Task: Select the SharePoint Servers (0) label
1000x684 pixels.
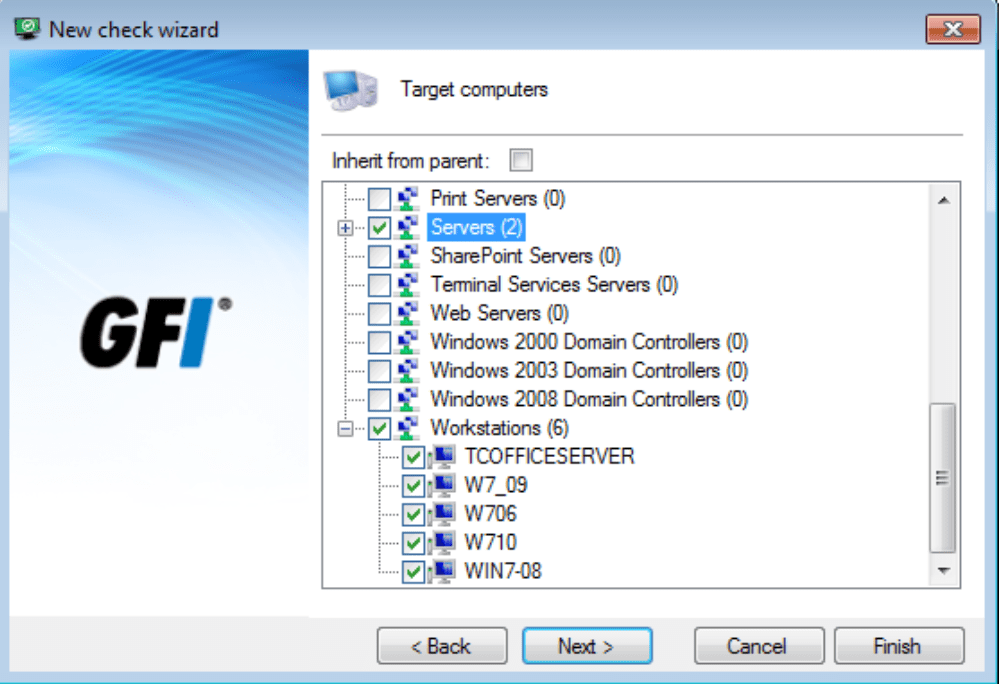Action: (526, 256)
